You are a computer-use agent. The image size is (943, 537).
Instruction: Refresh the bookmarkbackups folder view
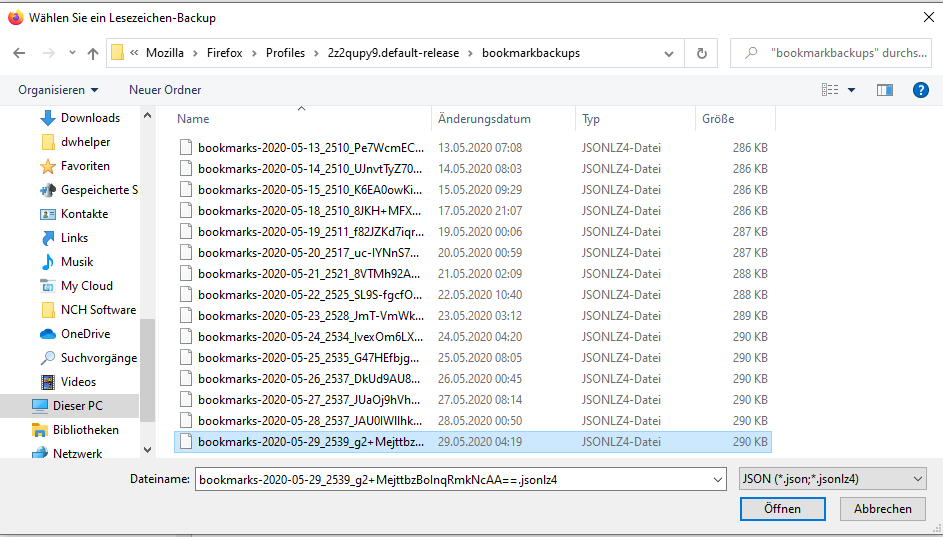701,53
